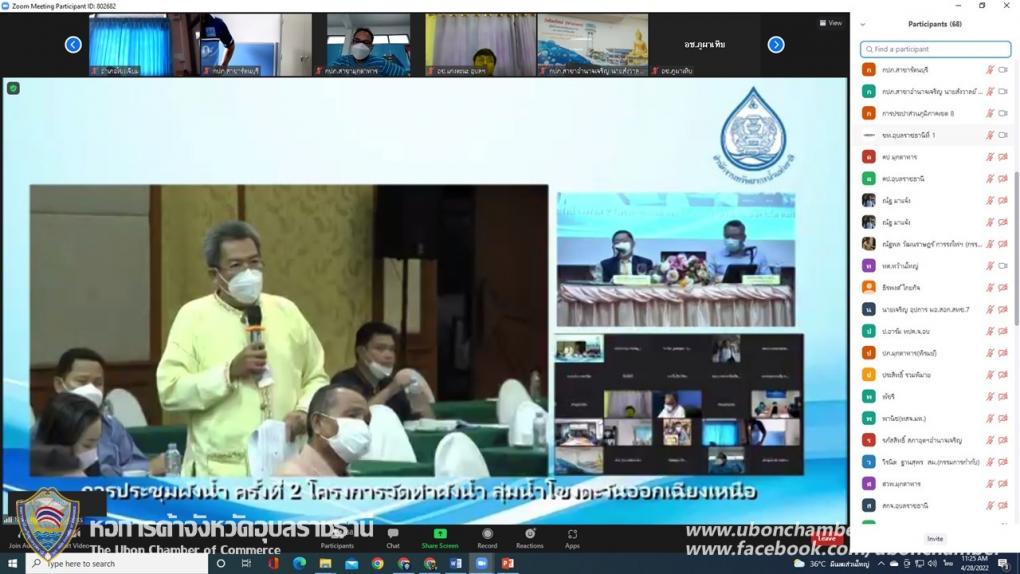Select the อช.ภูผาเทิบ name-only tile
The width and height of the screenshot is (1020, 574).
coord(705,44)
